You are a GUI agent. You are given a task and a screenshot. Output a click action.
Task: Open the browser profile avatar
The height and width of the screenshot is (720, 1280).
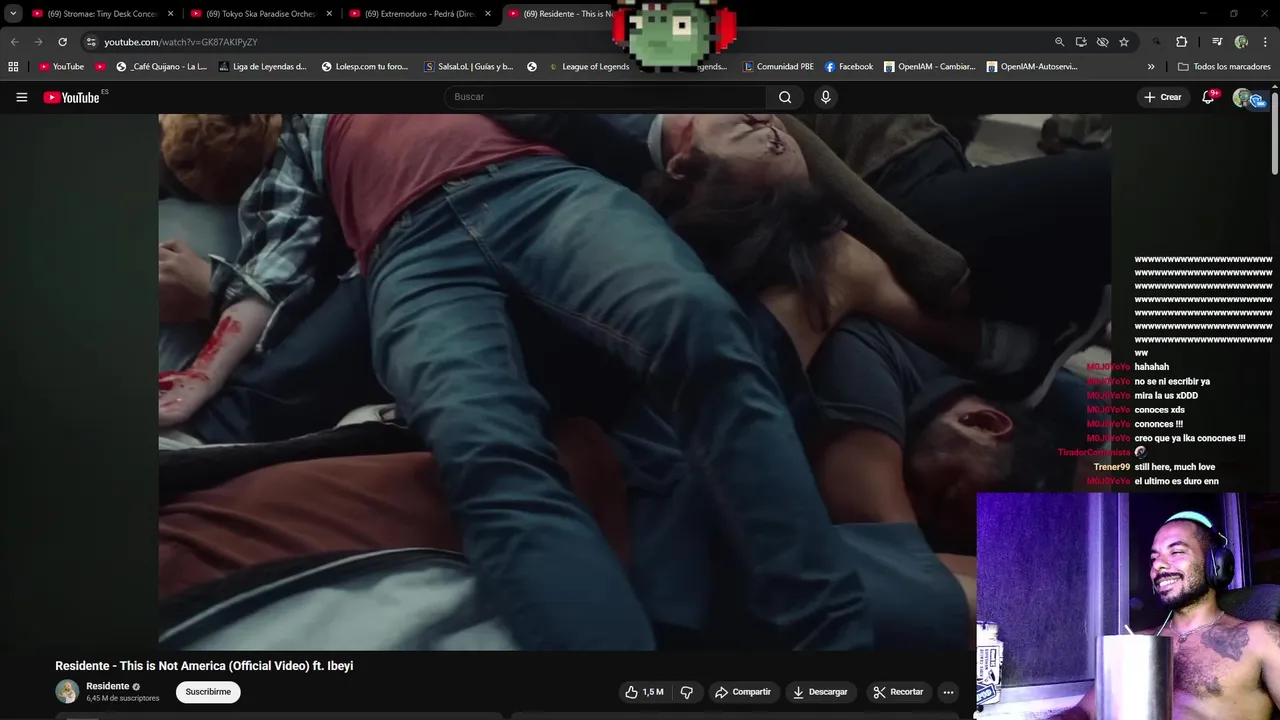(x=1241, y=42)
